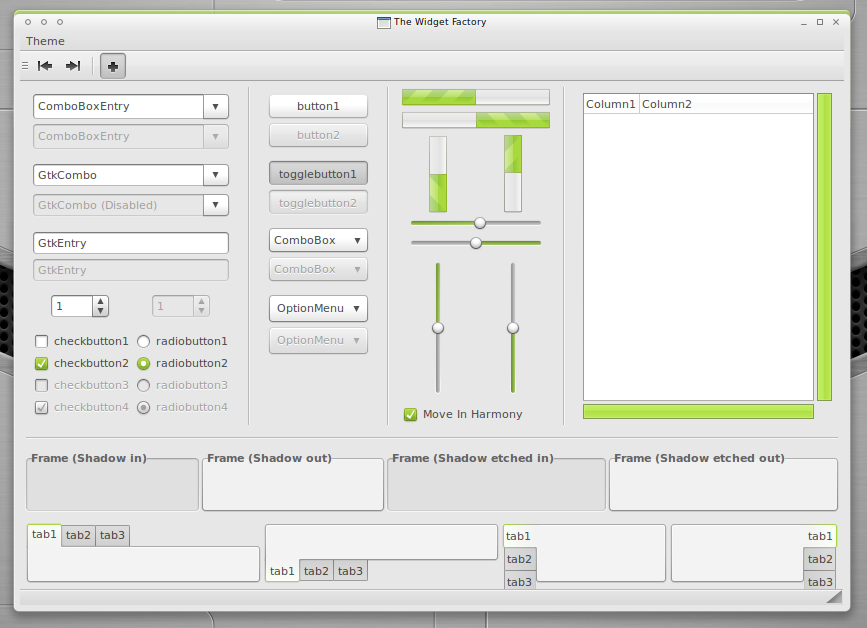Expand the GtkCombo dropdown arrow
The height and width of the screenshot is (628, 867).
click(216, 175)
